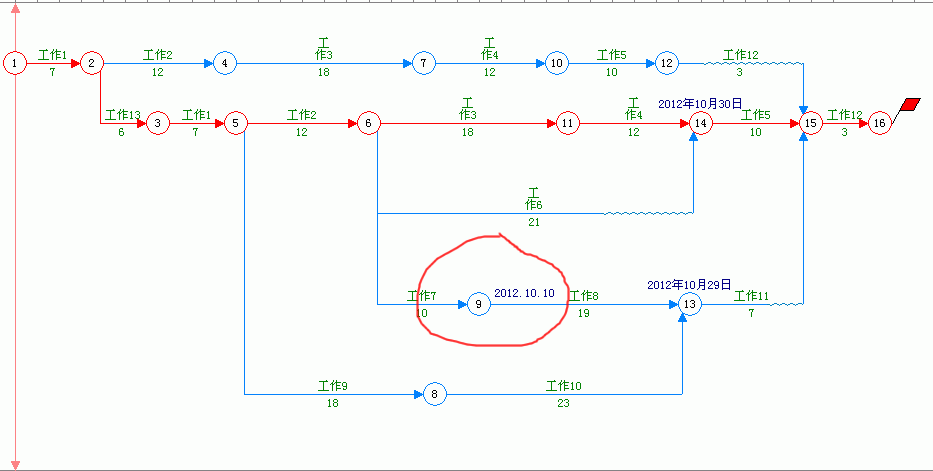Click the 2012.10.10 date text
This screenshot has width=933, height=471.
coord(524,293)
